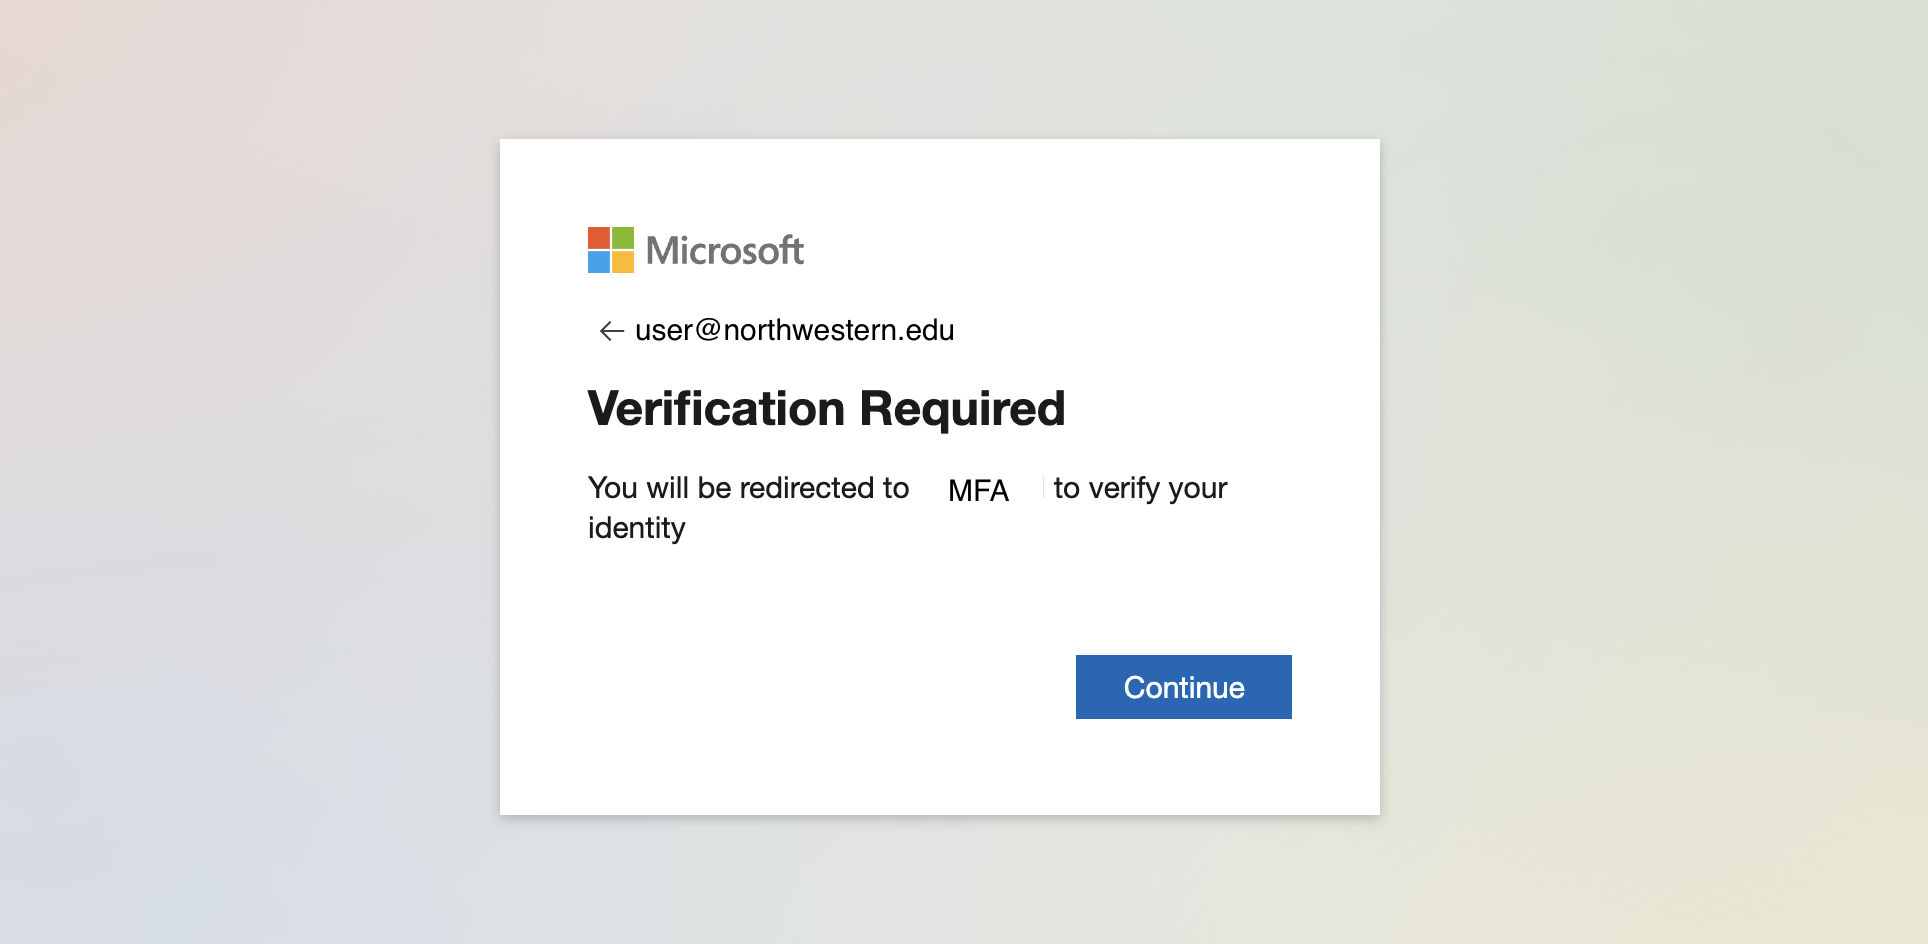Click the thin divider line after MFA

pyautogui.click(x=1043, y=487)
